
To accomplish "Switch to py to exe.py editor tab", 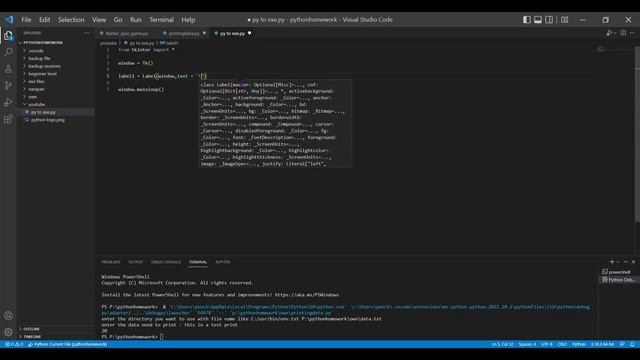I will (x=232, y=33).
